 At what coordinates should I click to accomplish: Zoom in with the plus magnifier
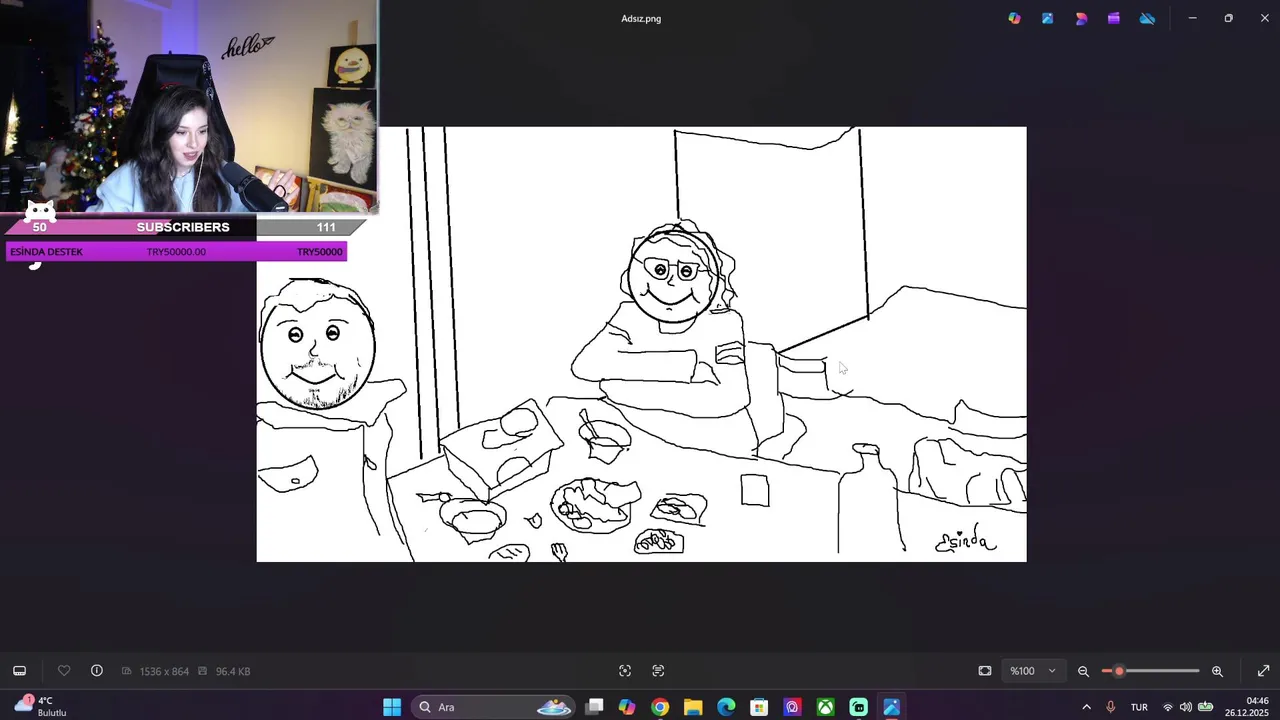[x=1217, y=671]
